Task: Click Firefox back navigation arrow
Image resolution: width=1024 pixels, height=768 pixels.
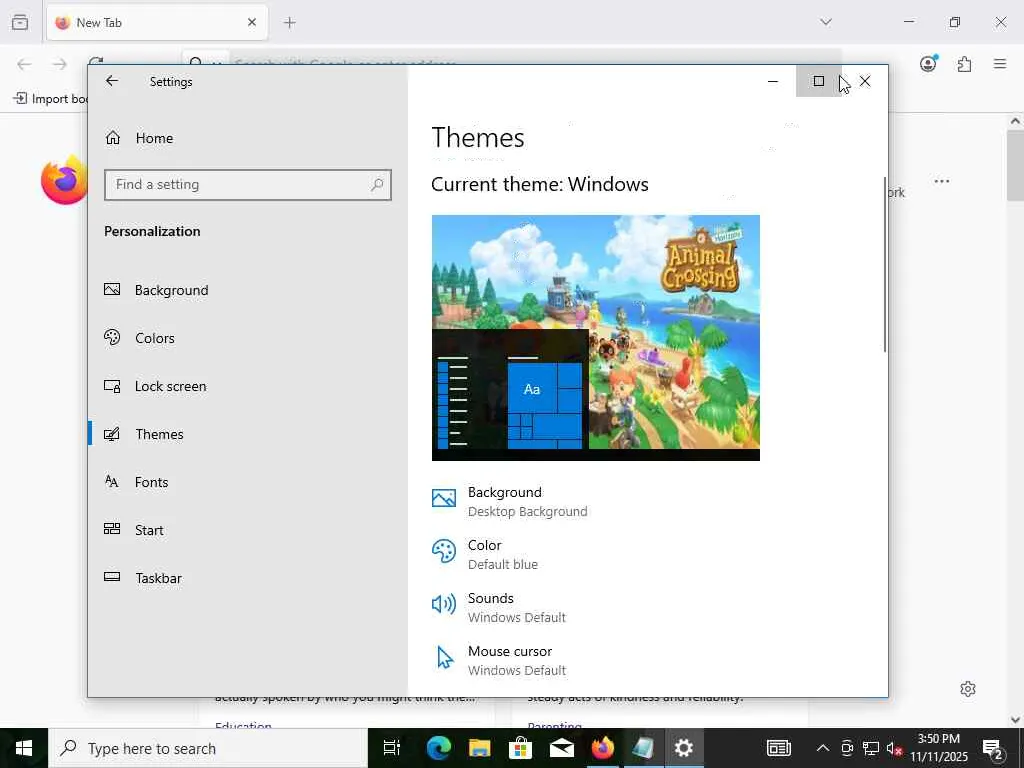Action: (x=24, y=64)
